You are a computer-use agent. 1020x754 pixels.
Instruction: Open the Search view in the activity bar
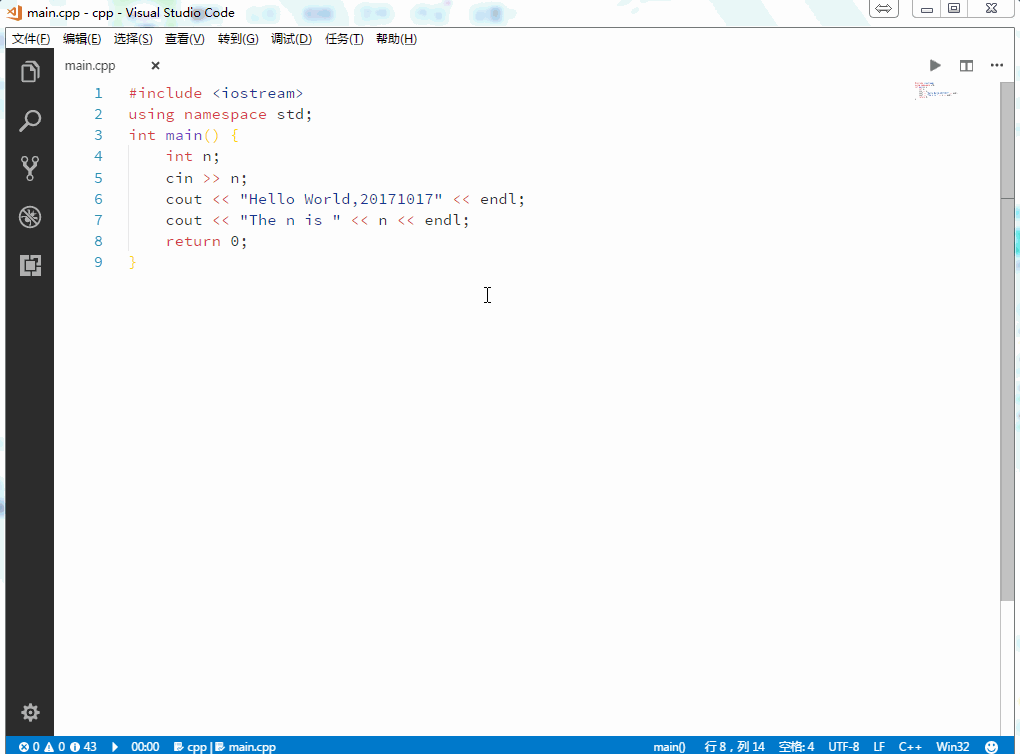pyautogui.click(x=30, y=120)
